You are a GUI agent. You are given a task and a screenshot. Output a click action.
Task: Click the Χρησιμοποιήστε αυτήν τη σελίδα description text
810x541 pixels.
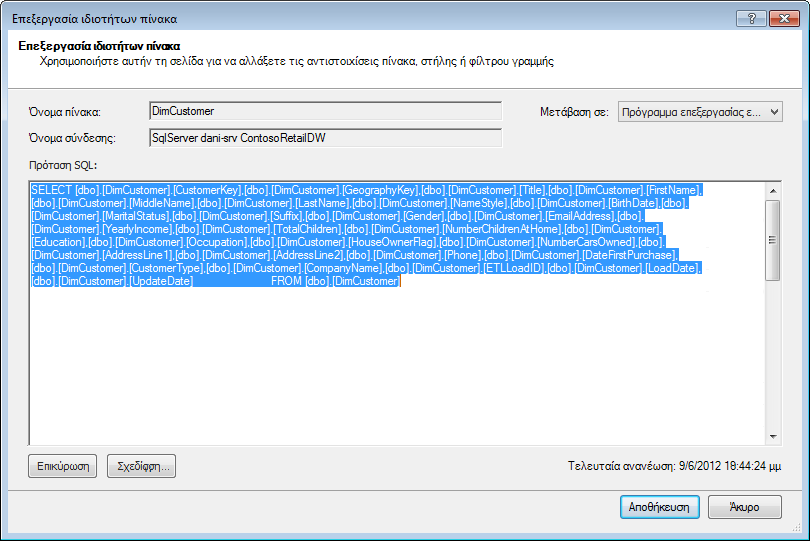[297, 61]
